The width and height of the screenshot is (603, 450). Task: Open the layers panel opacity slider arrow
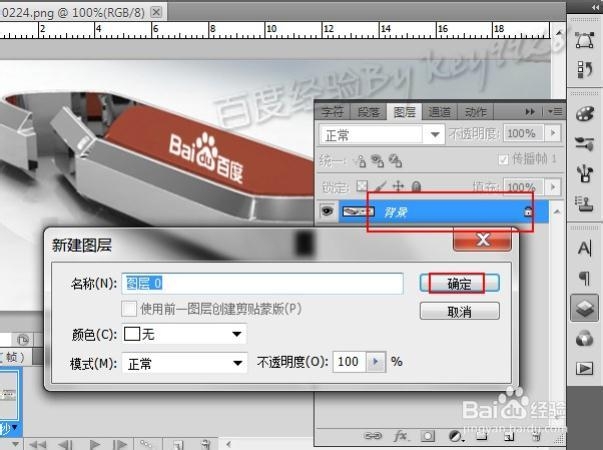[x=553, y=133]
